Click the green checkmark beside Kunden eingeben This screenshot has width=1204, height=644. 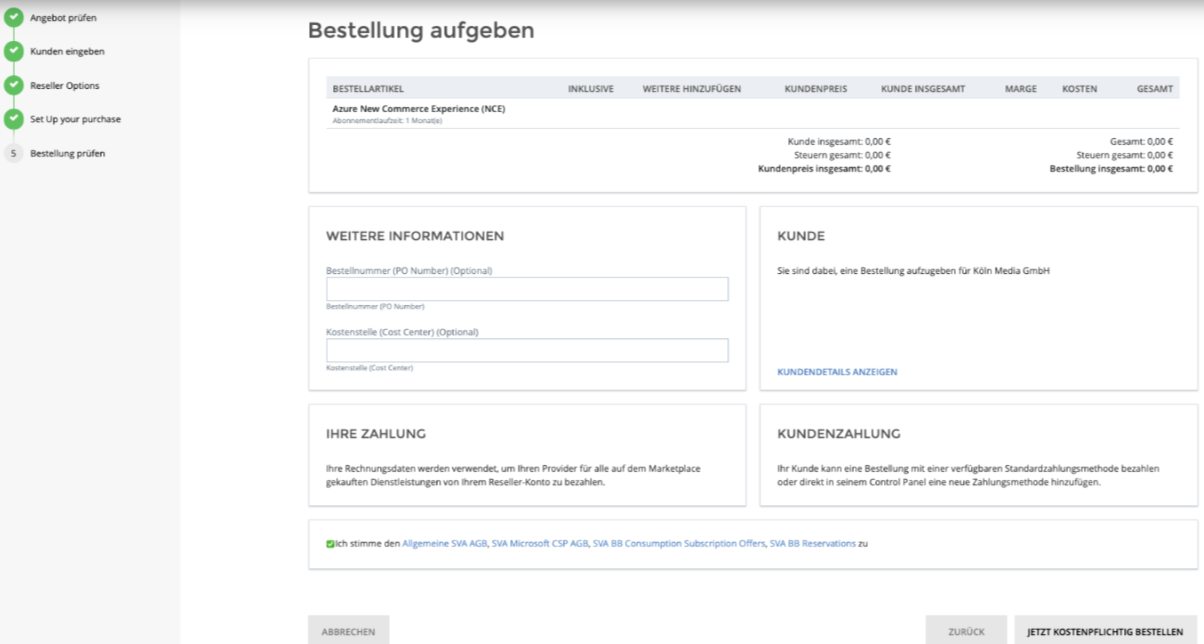point(13,51)
